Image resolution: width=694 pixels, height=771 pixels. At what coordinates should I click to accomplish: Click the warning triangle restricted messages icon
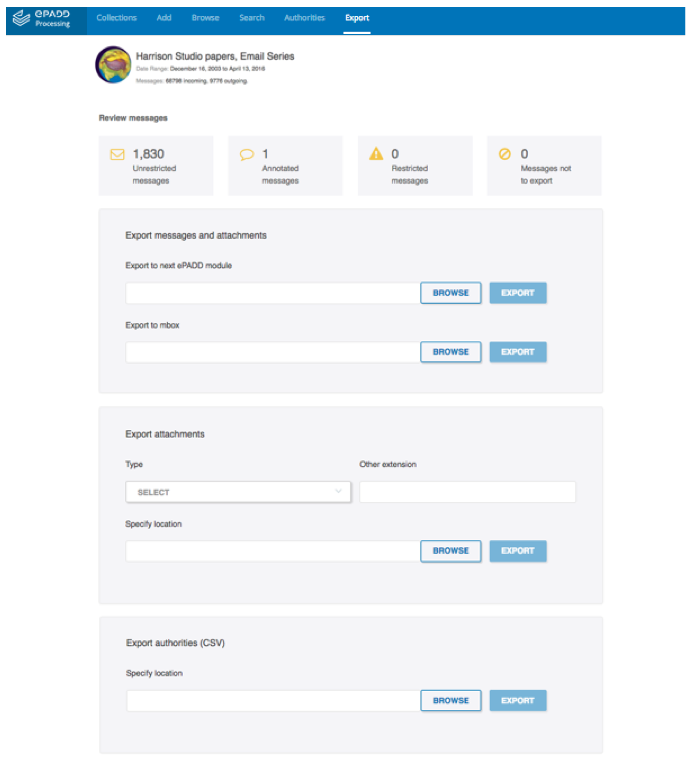(x=376, y=154)
